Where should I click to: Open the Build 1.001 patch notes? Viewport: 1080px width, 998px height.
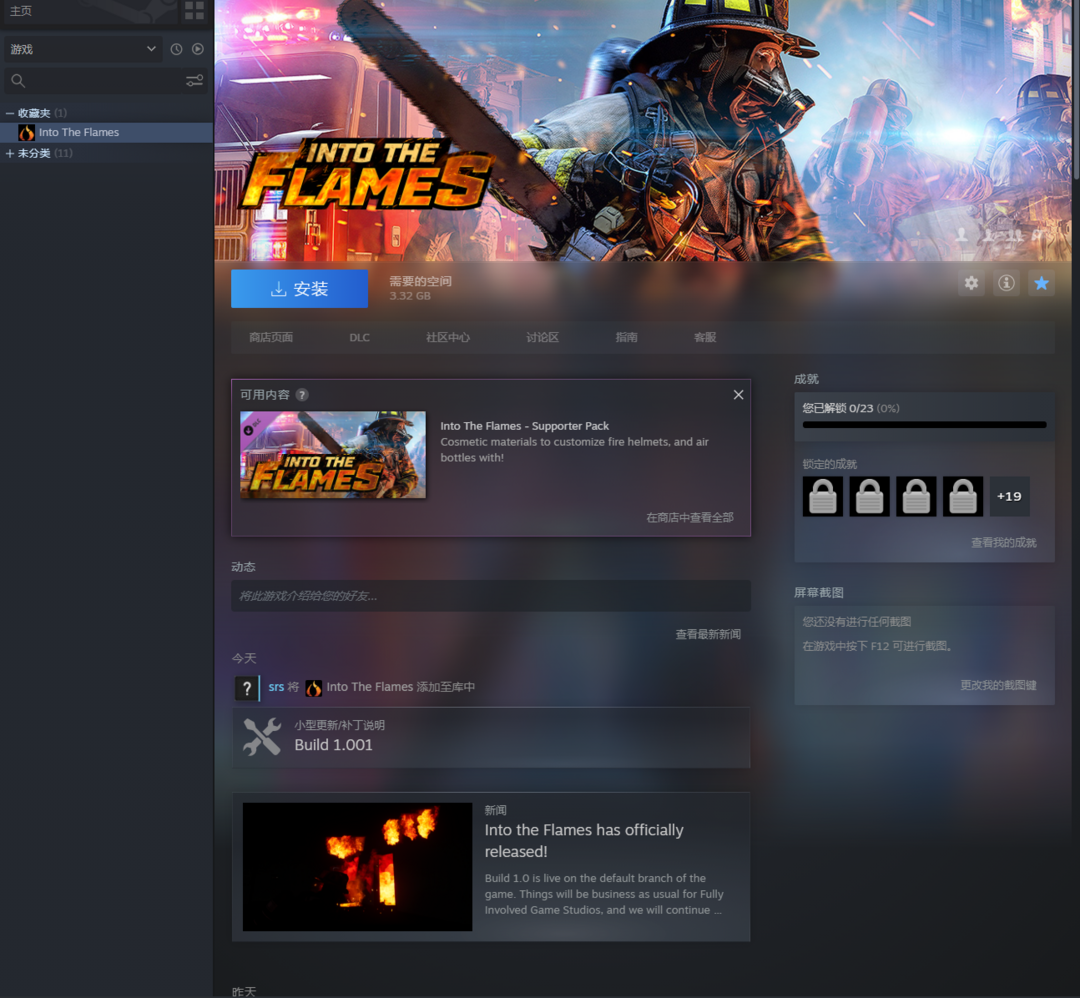[333, 745]
